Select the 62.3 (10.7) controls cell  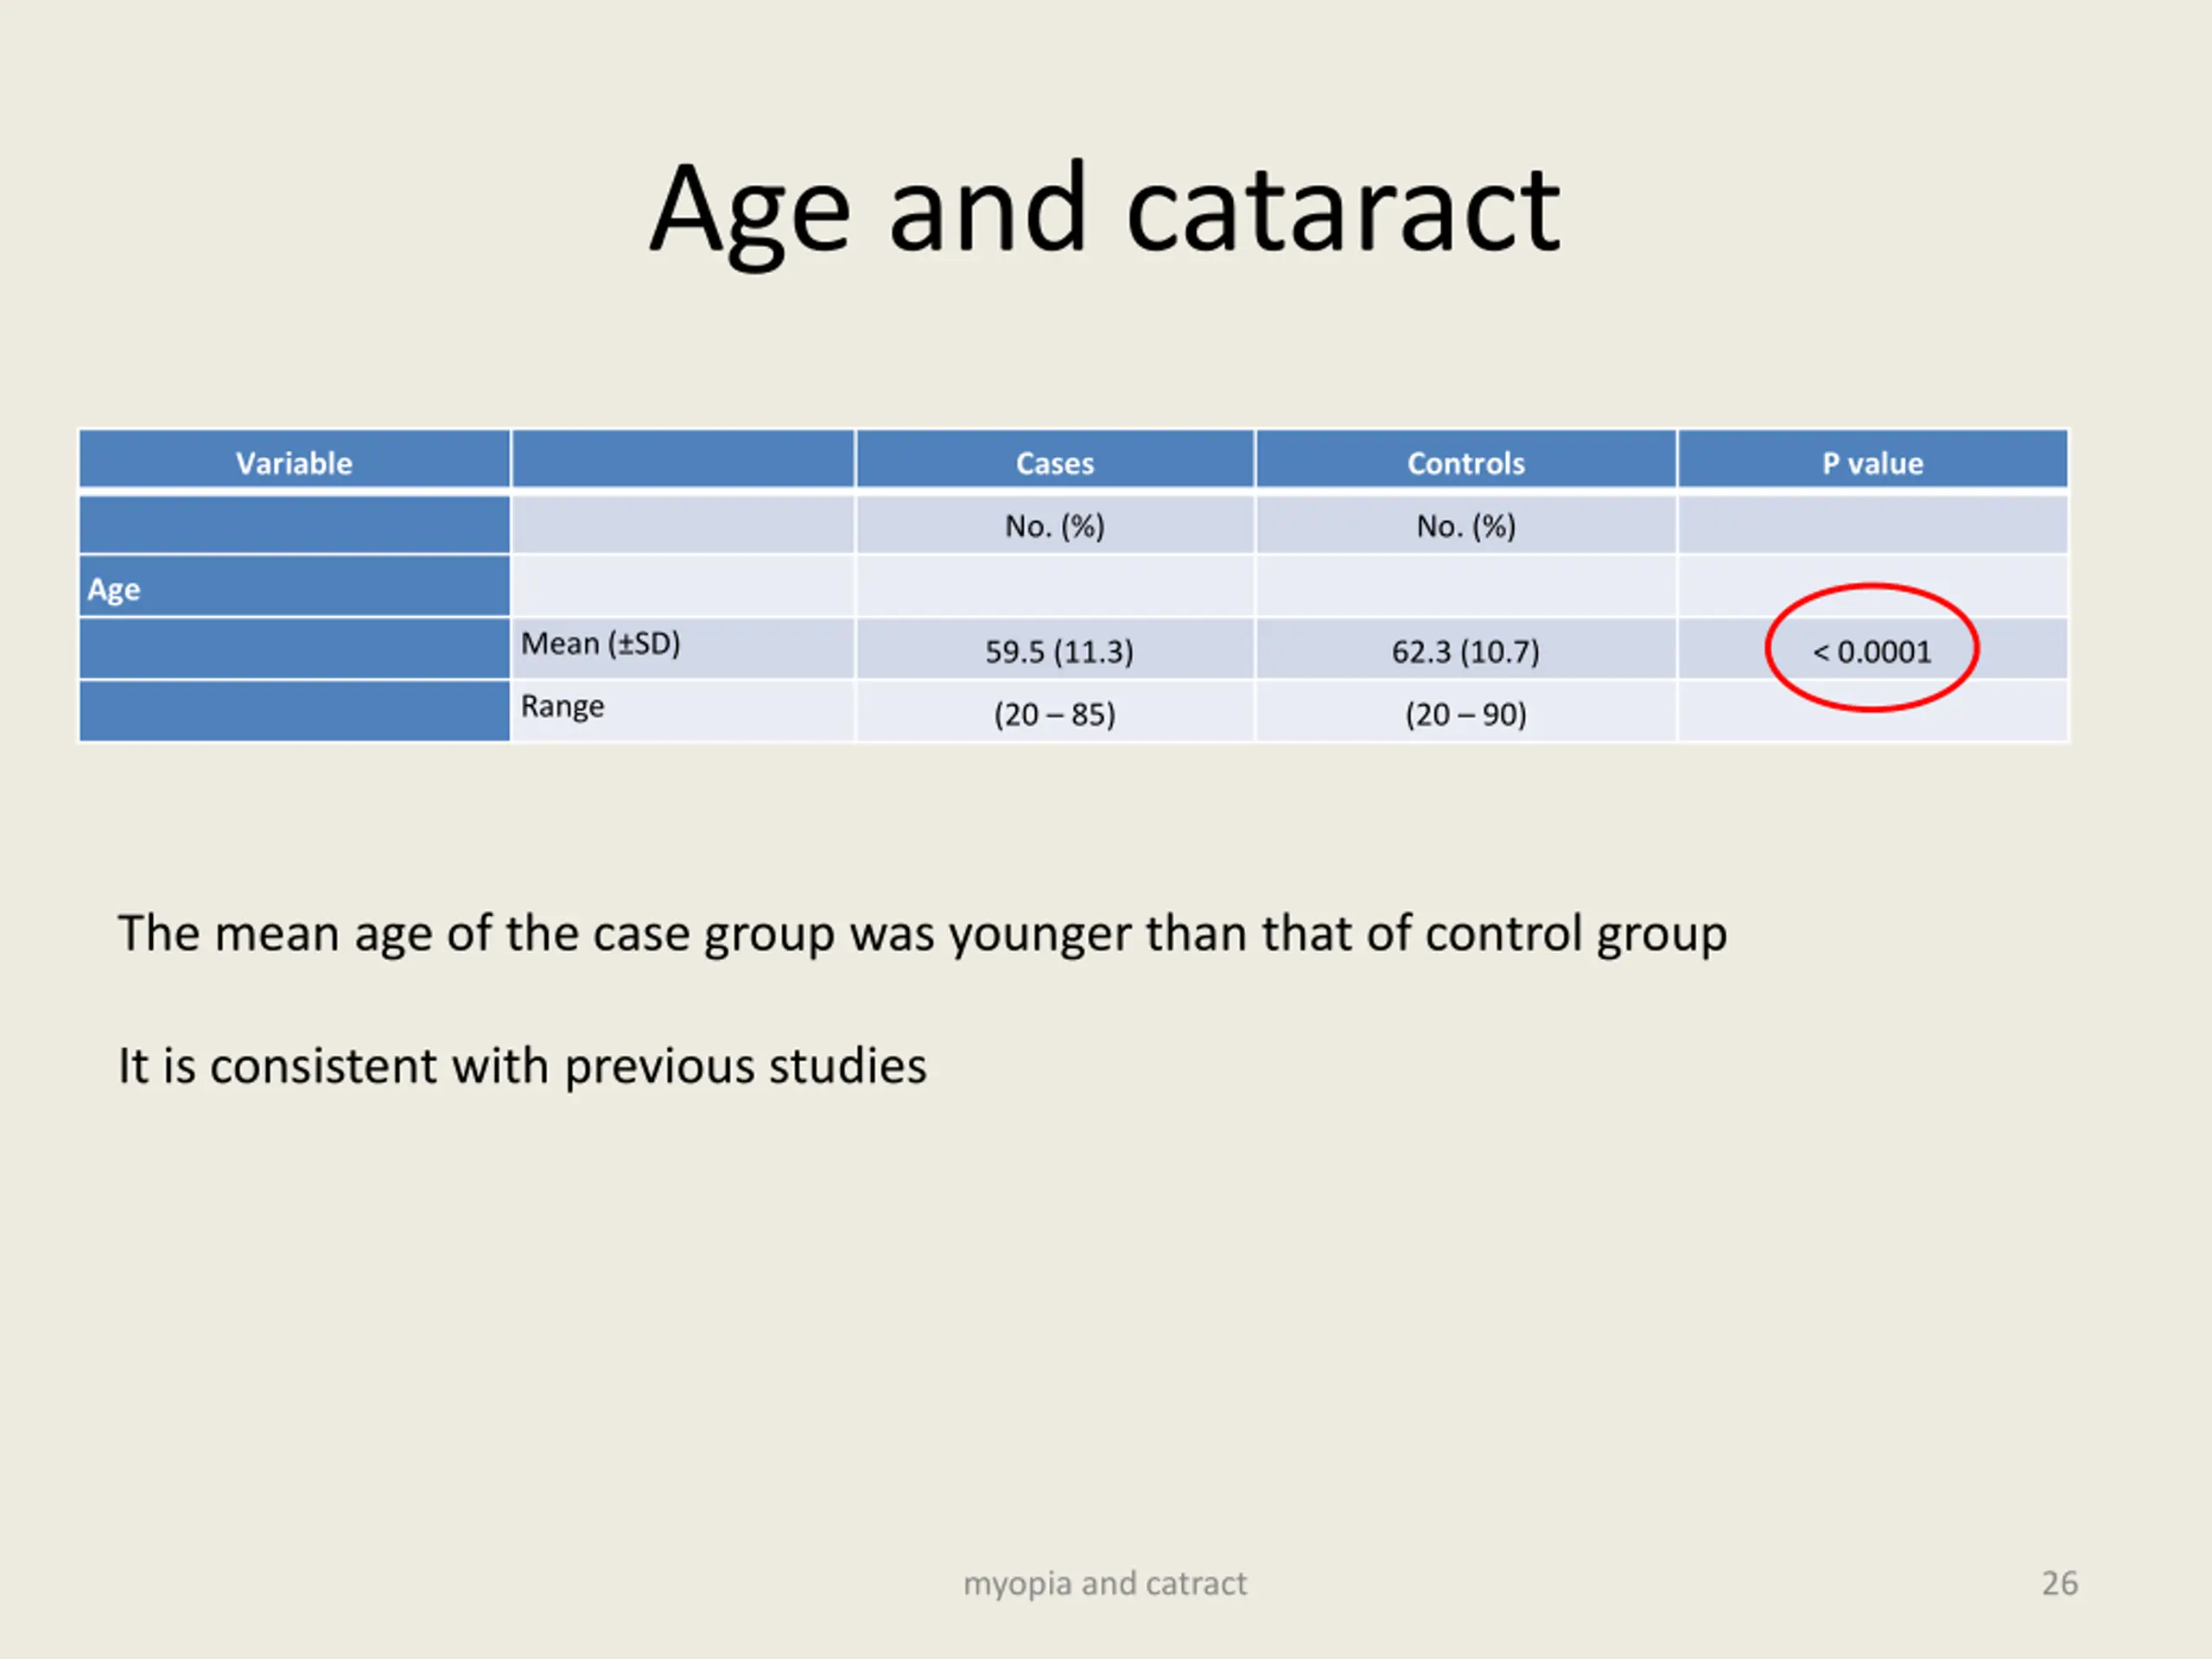coord(1465,652)
